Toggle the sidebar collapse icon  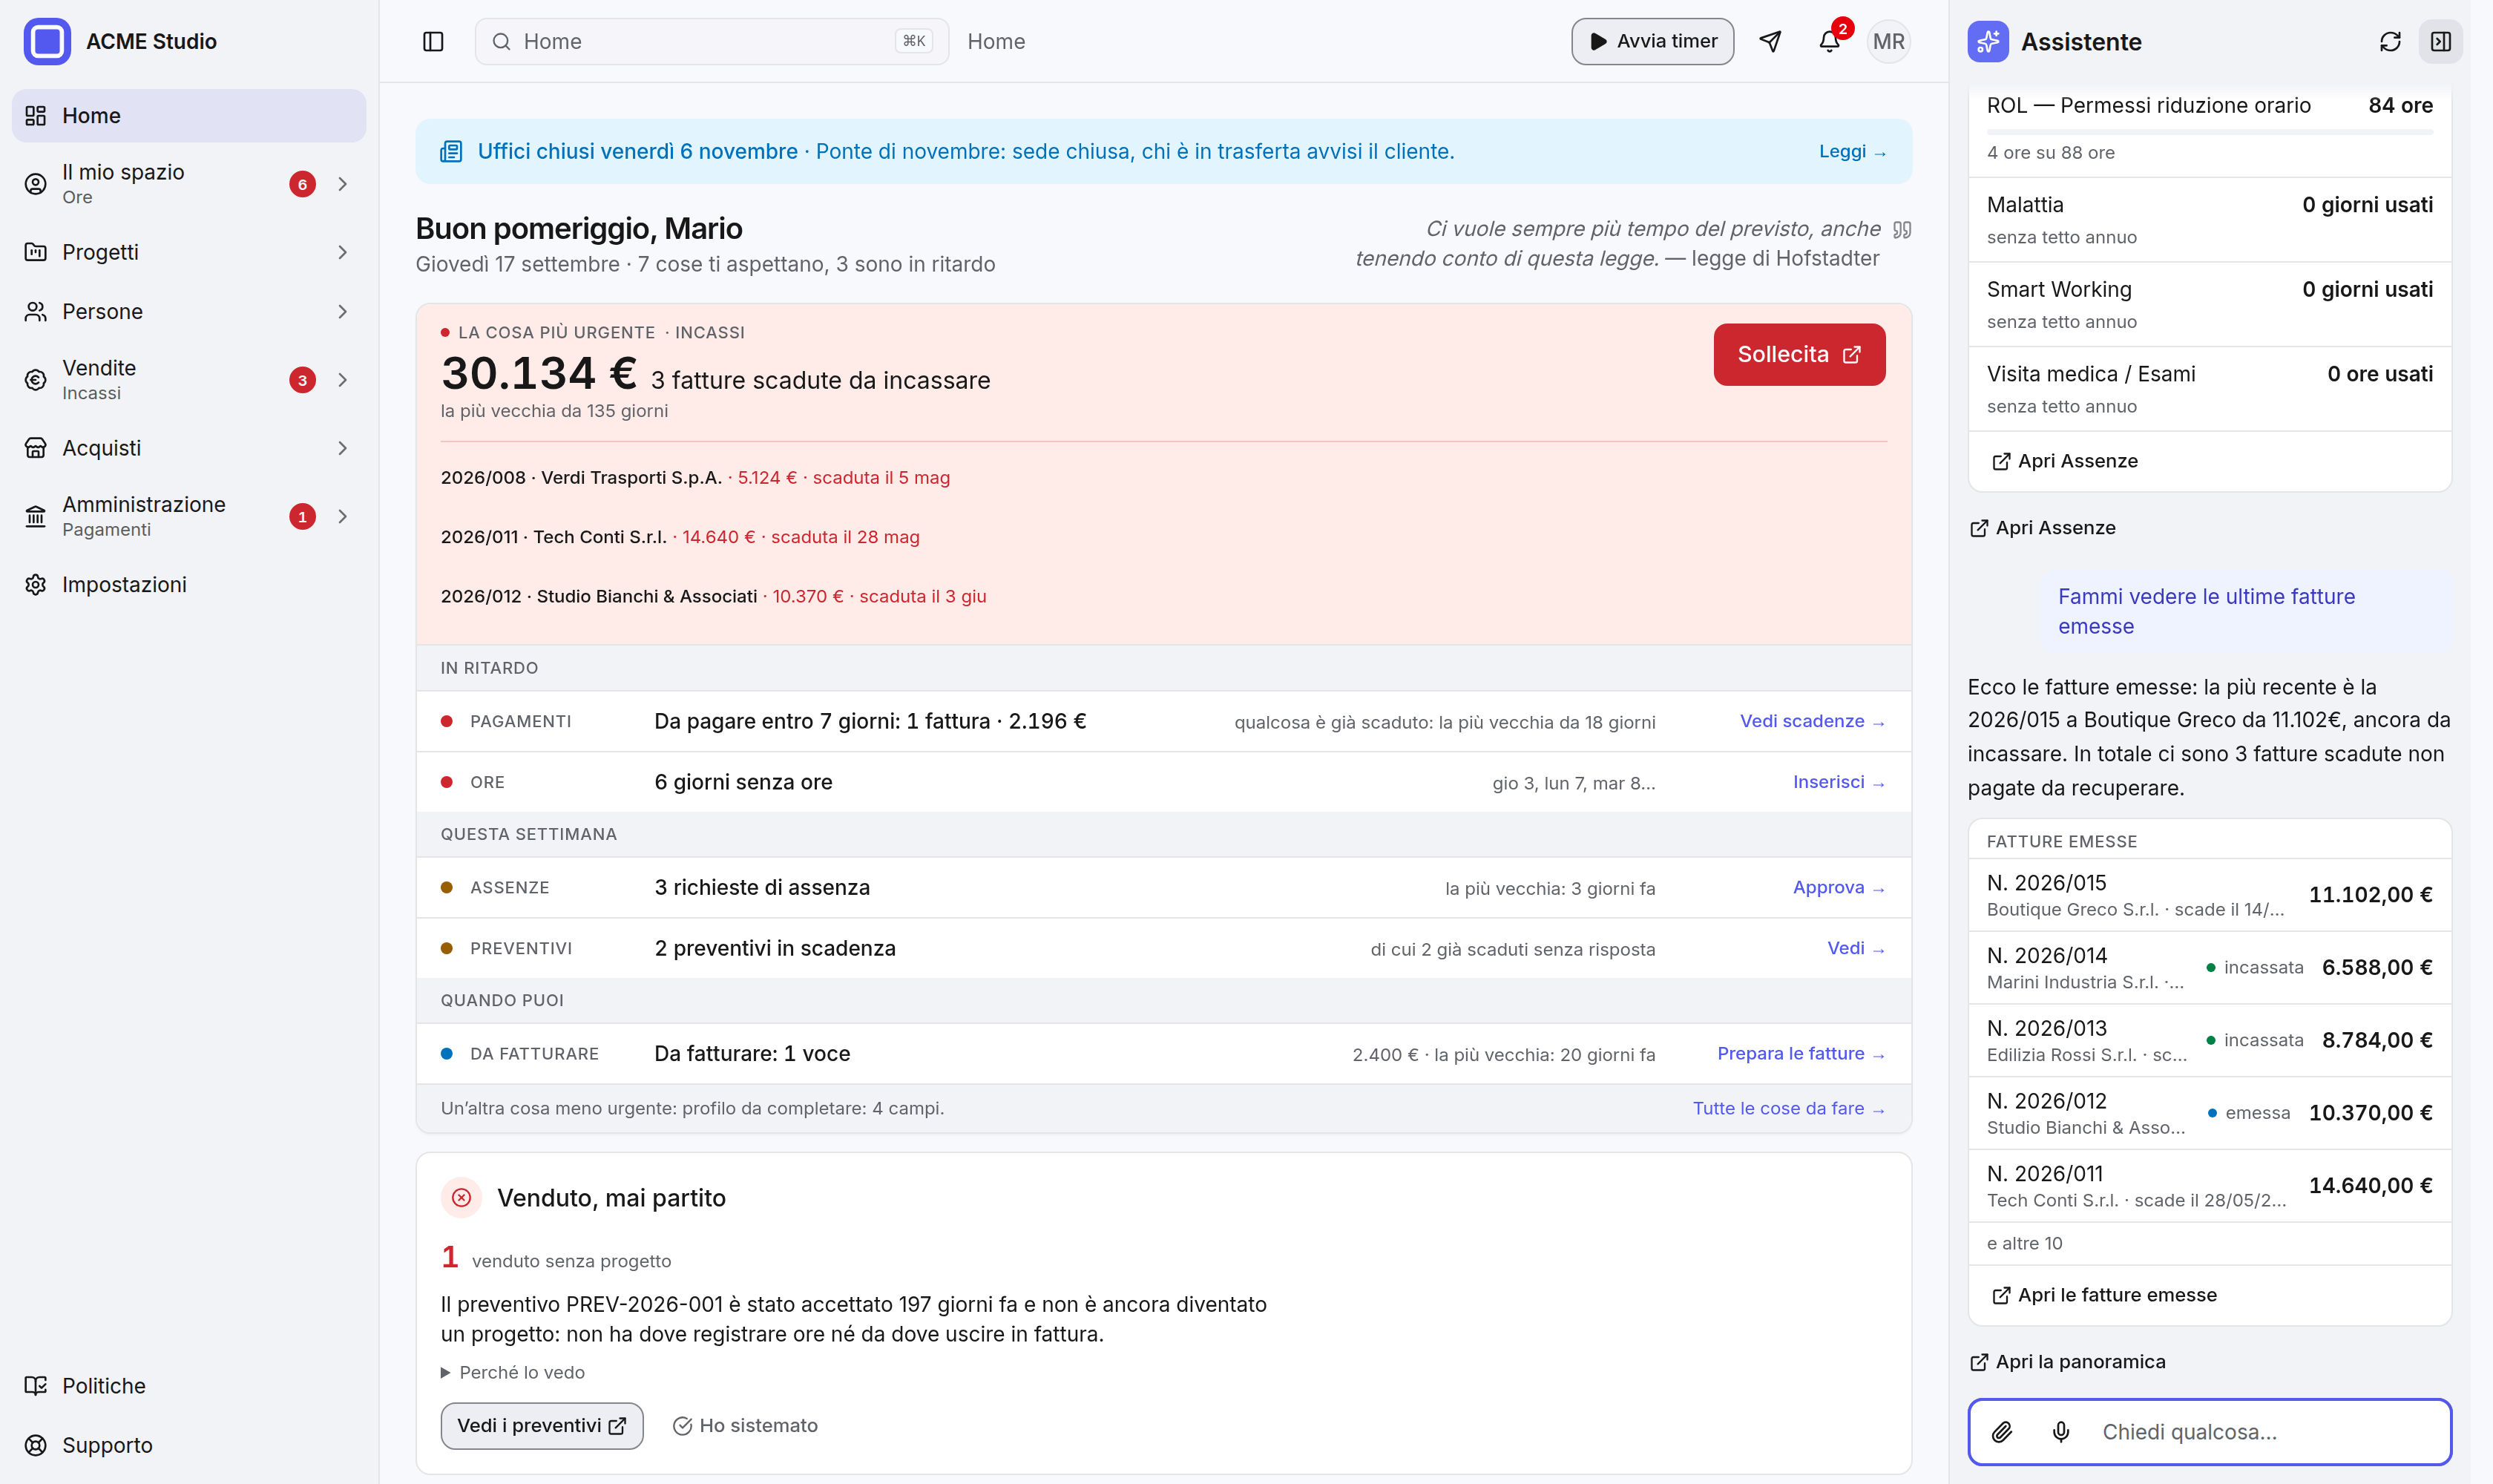point(433,41)
